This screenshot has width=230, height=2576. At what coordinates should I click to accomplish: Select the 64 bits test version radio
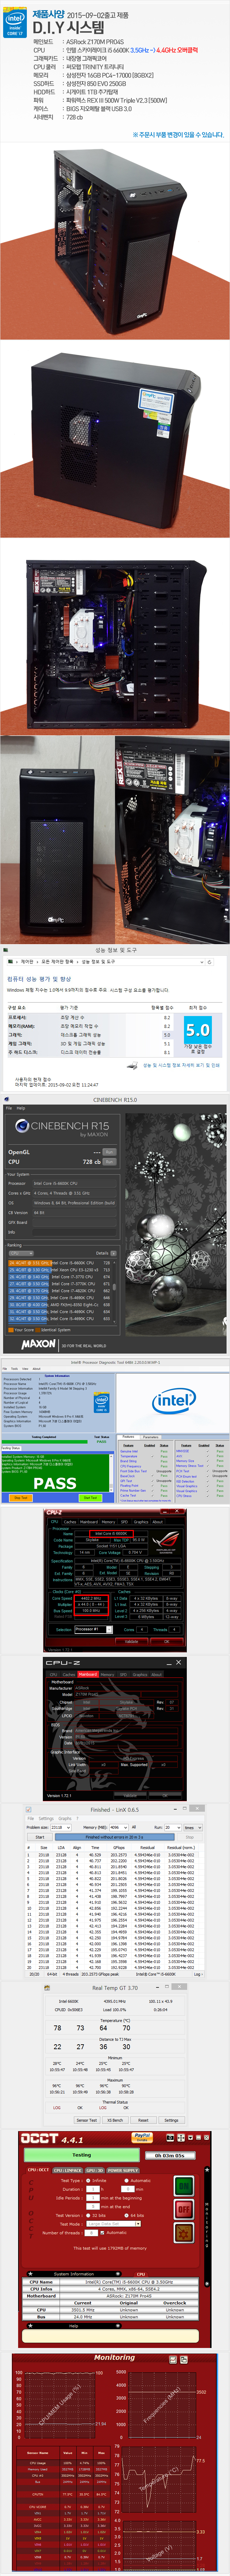[126, 2215]
